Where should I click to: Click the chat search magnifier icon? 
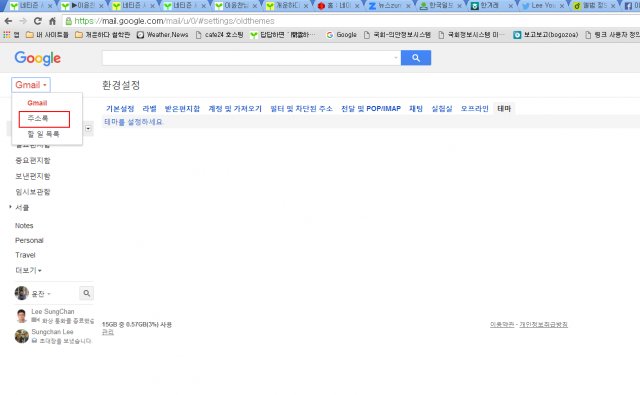pyautogui.click(x=87, y=293)
